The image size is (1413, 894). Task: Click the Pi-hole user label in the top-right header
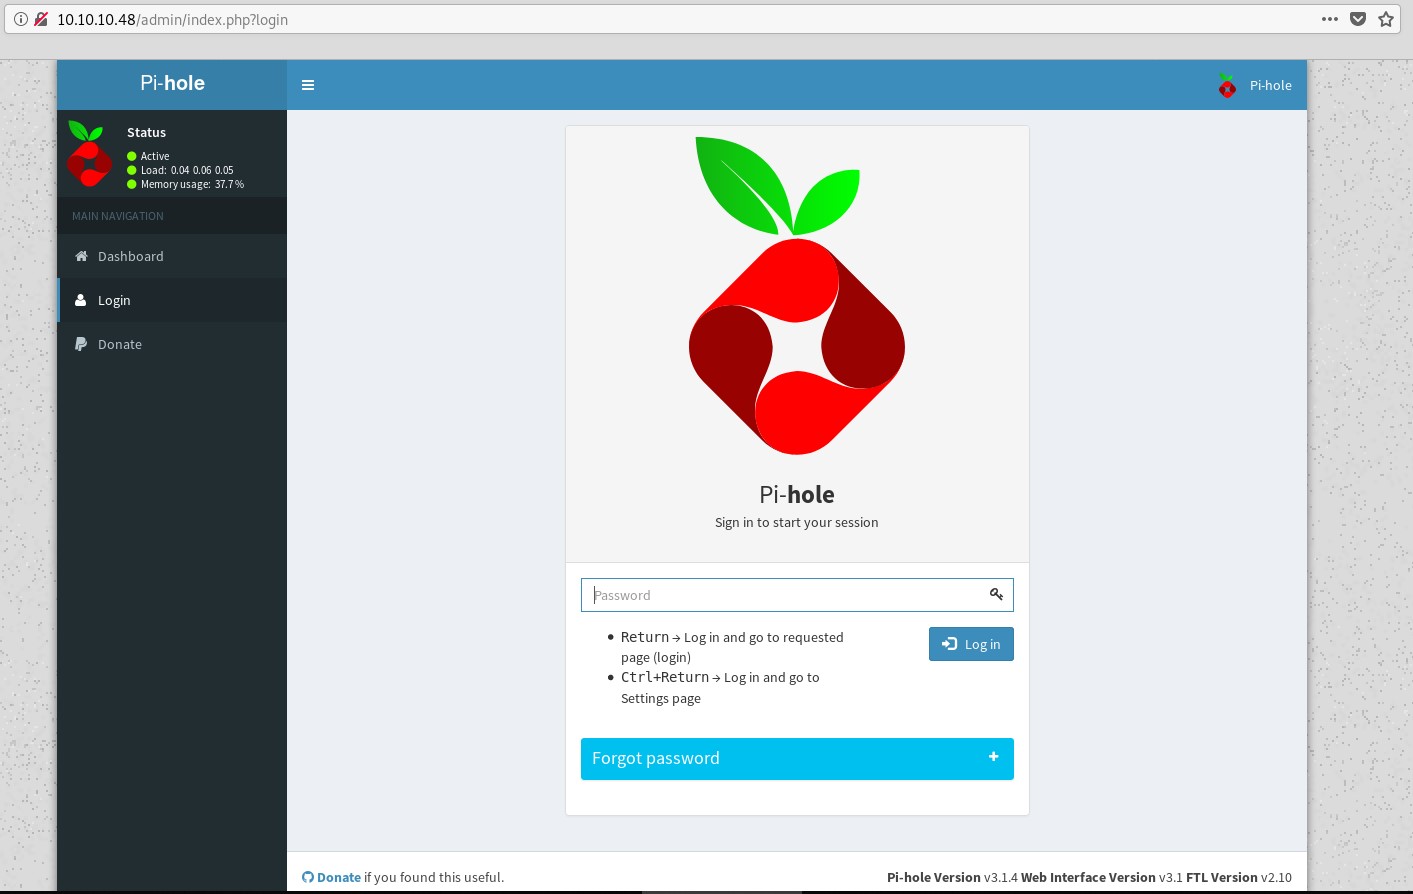tap(1271, 86)
